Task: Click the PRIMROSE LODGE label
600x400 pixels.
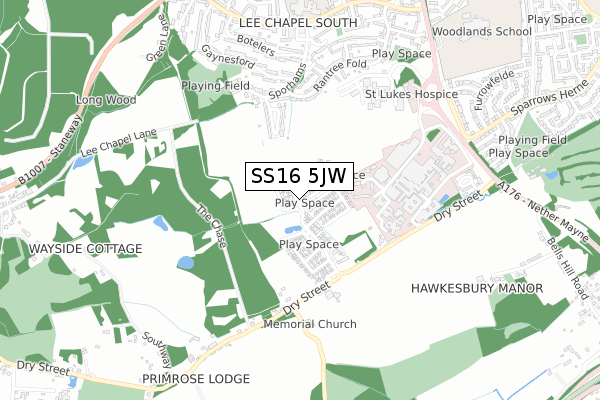Action: pyautogui.click(x=196, y=379)
